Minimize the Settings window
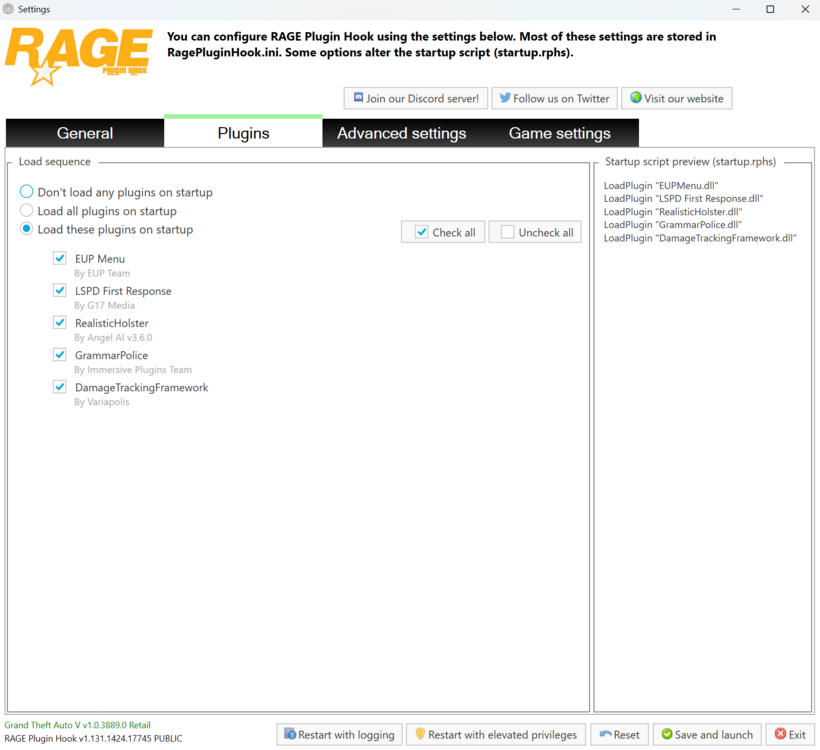The width and height of the screenshot is (820, 750). (x=736, y=9)
